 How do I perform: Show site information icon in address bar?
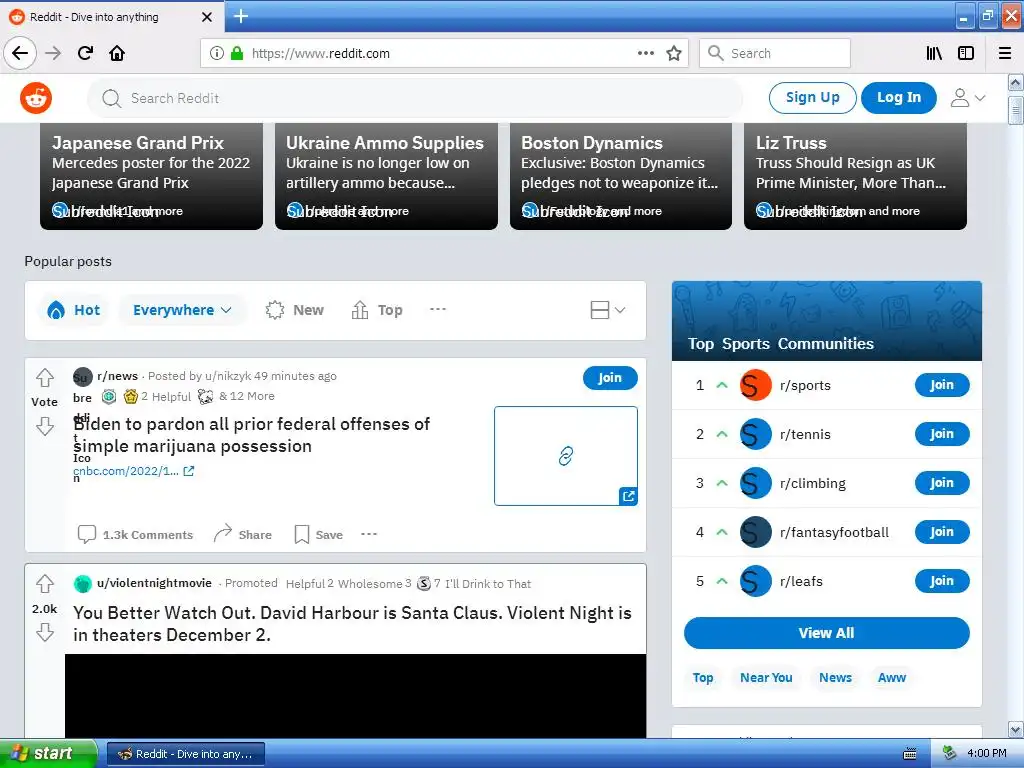pos(216,54)
